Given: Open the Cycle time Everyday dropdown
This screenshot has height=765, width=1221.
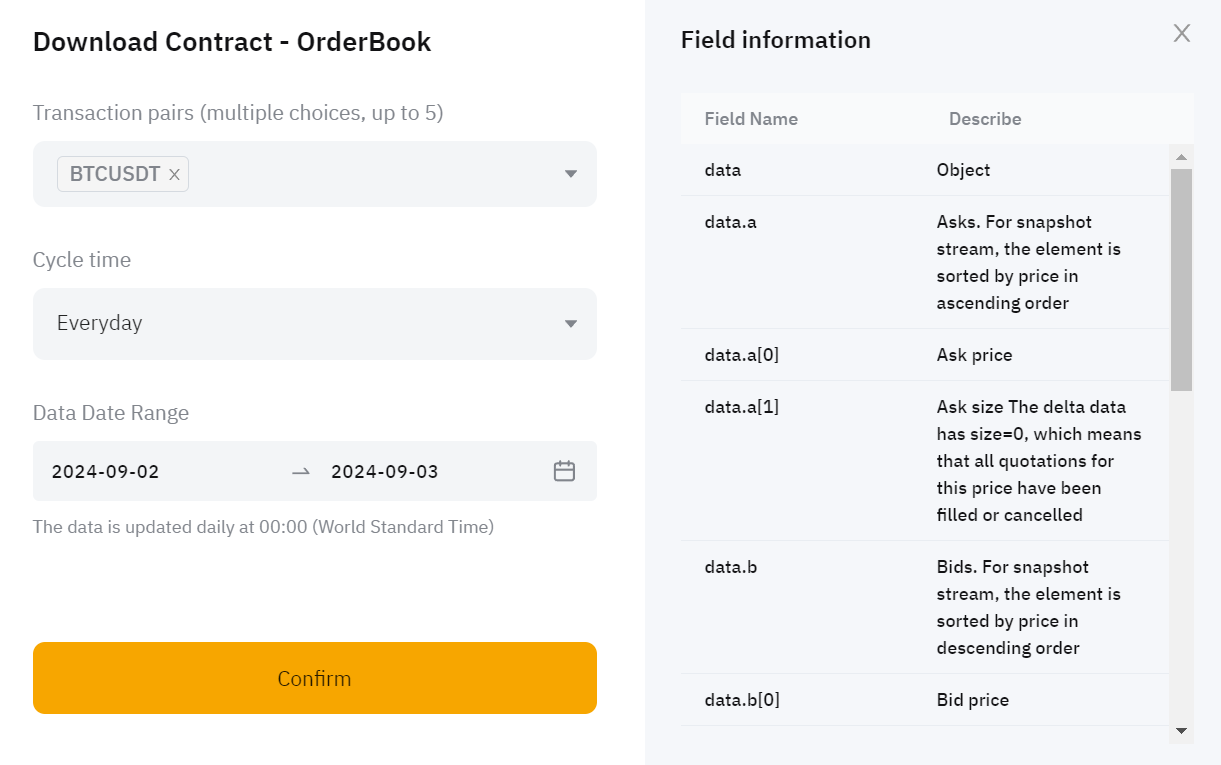Looking at the screenshot, I should pyautogui.click(x=315, y=323).
